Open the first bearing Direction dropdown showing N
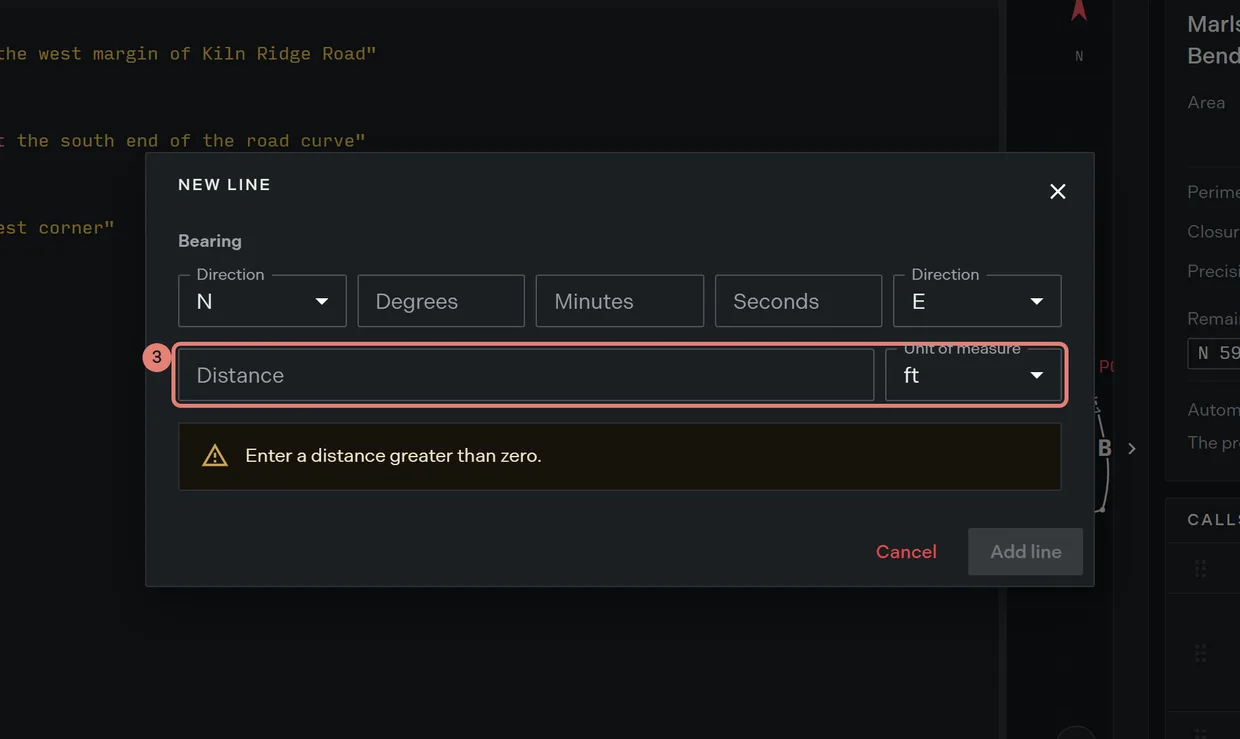This screenshot has width=1240, height=739. tap(262, 301)
